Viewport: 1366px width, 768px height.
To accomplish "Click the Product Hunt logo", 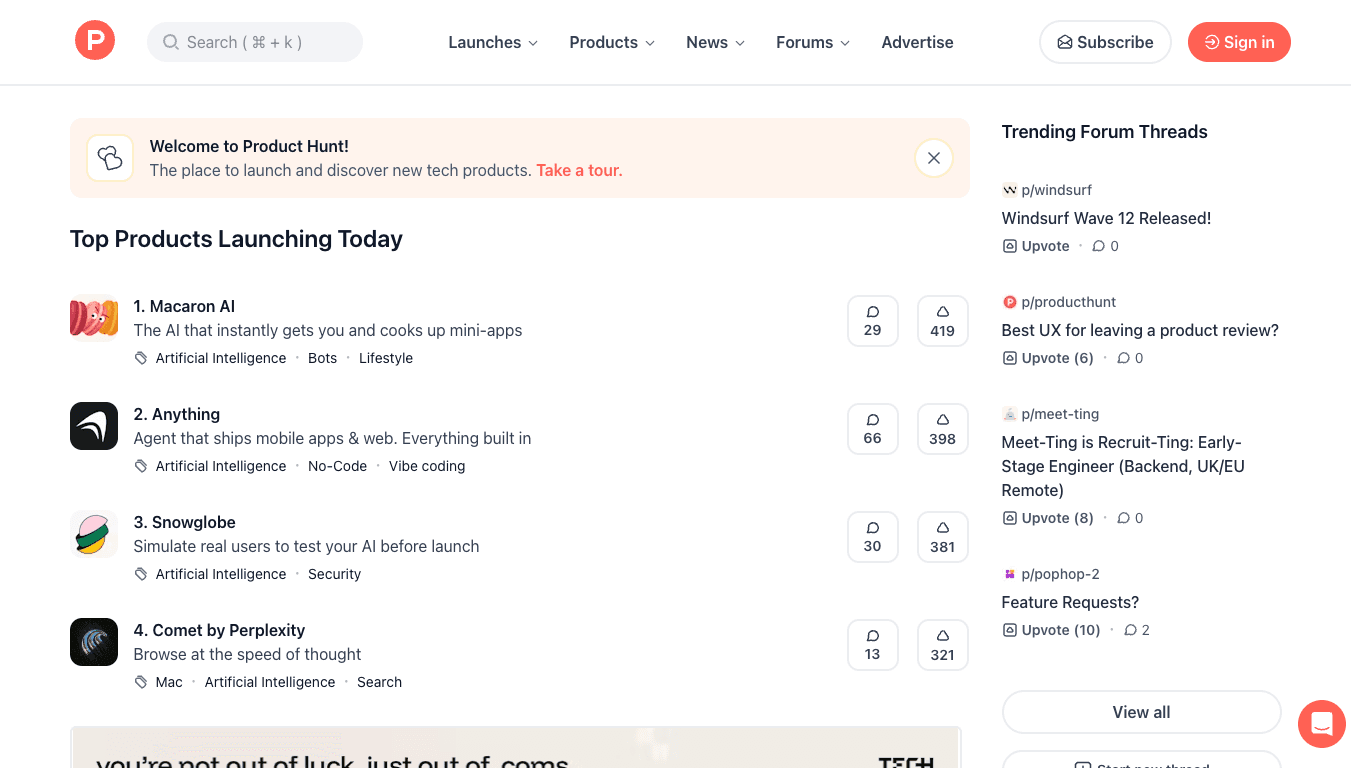I will click(x=95, y=40).
